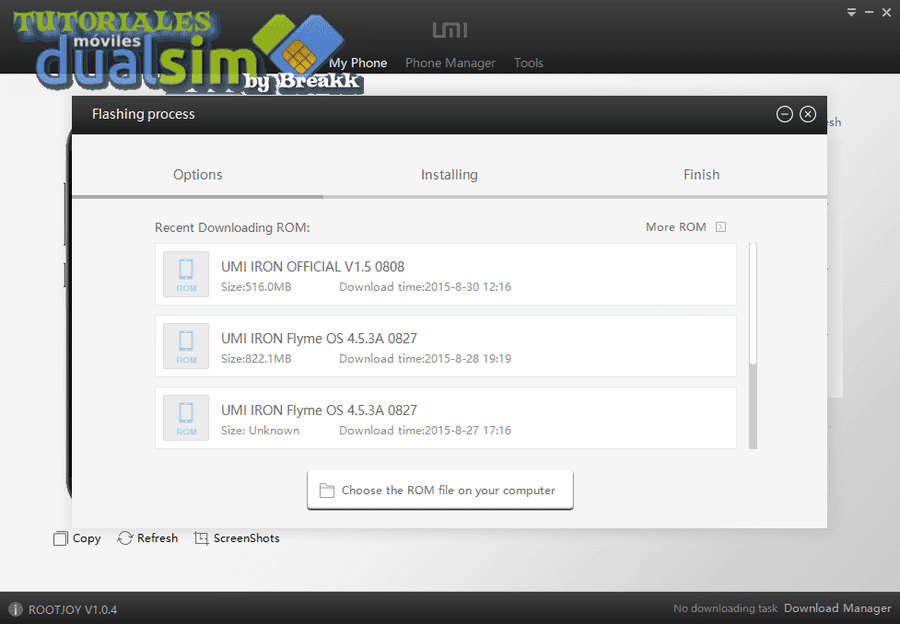Minimize the main ROOTJOY window
The width and height of the screenshot is (900, 624).
pos(869,12)
